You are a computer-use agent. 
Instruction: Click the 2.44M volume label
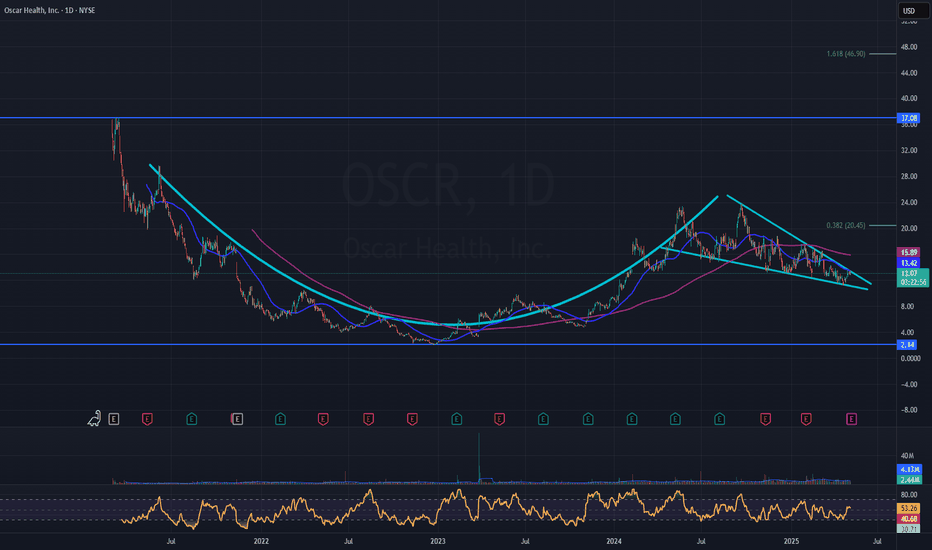coord(910,479)
